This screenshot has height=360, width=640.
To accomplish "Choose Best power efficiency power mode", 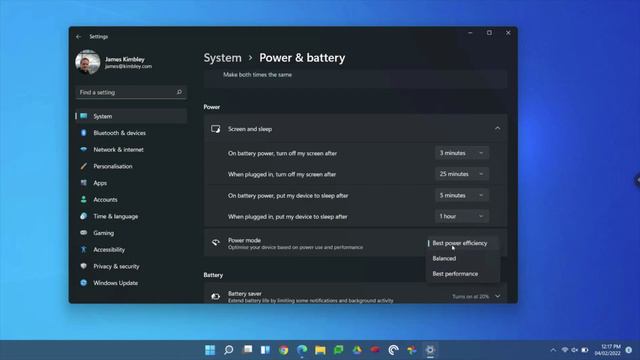I will point(462,243).
